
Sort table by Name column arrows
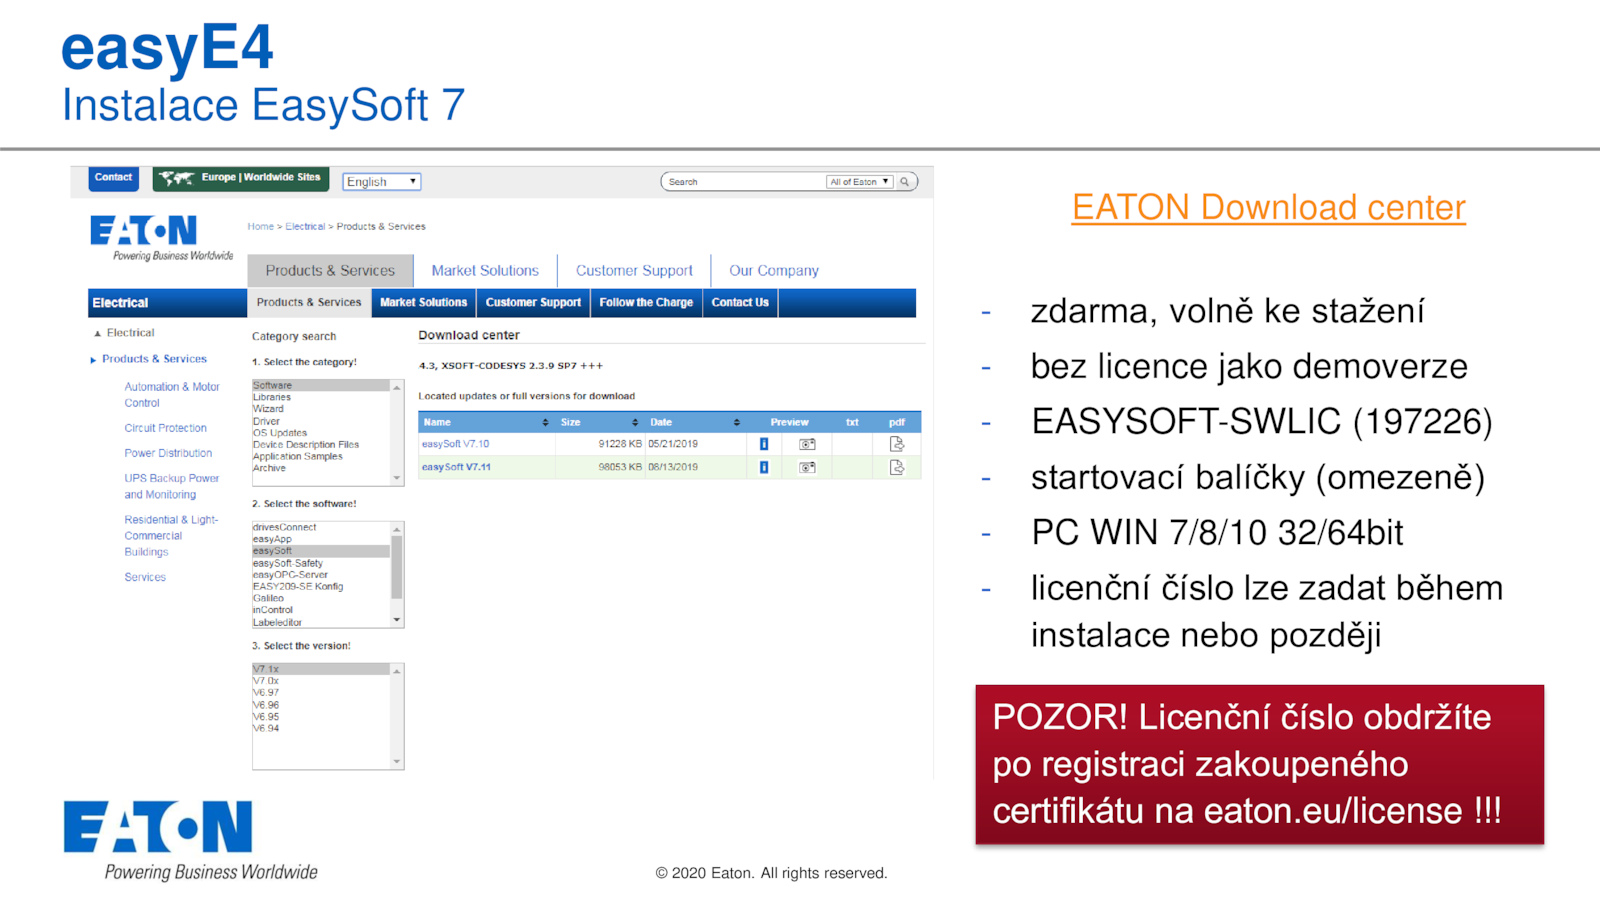pos(545,422)
